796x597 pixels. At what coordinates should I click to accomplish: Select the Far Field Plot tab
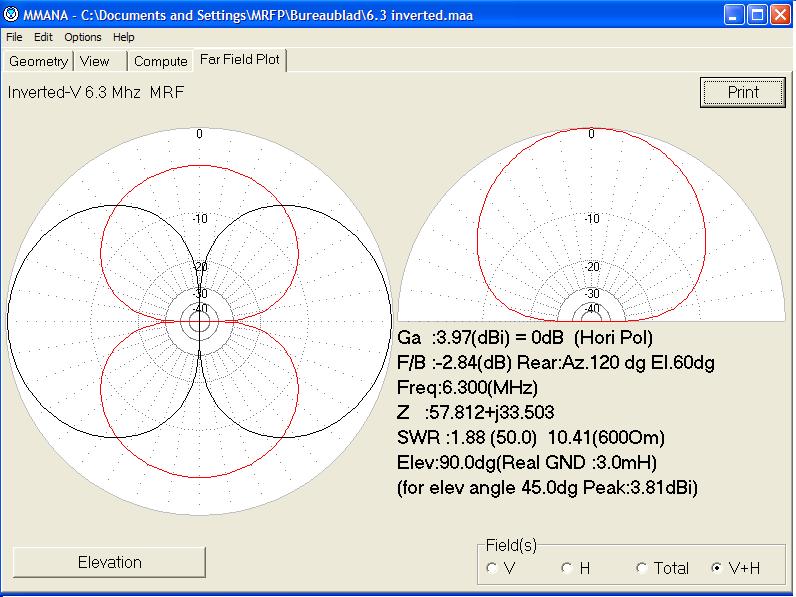click(241, 60)
